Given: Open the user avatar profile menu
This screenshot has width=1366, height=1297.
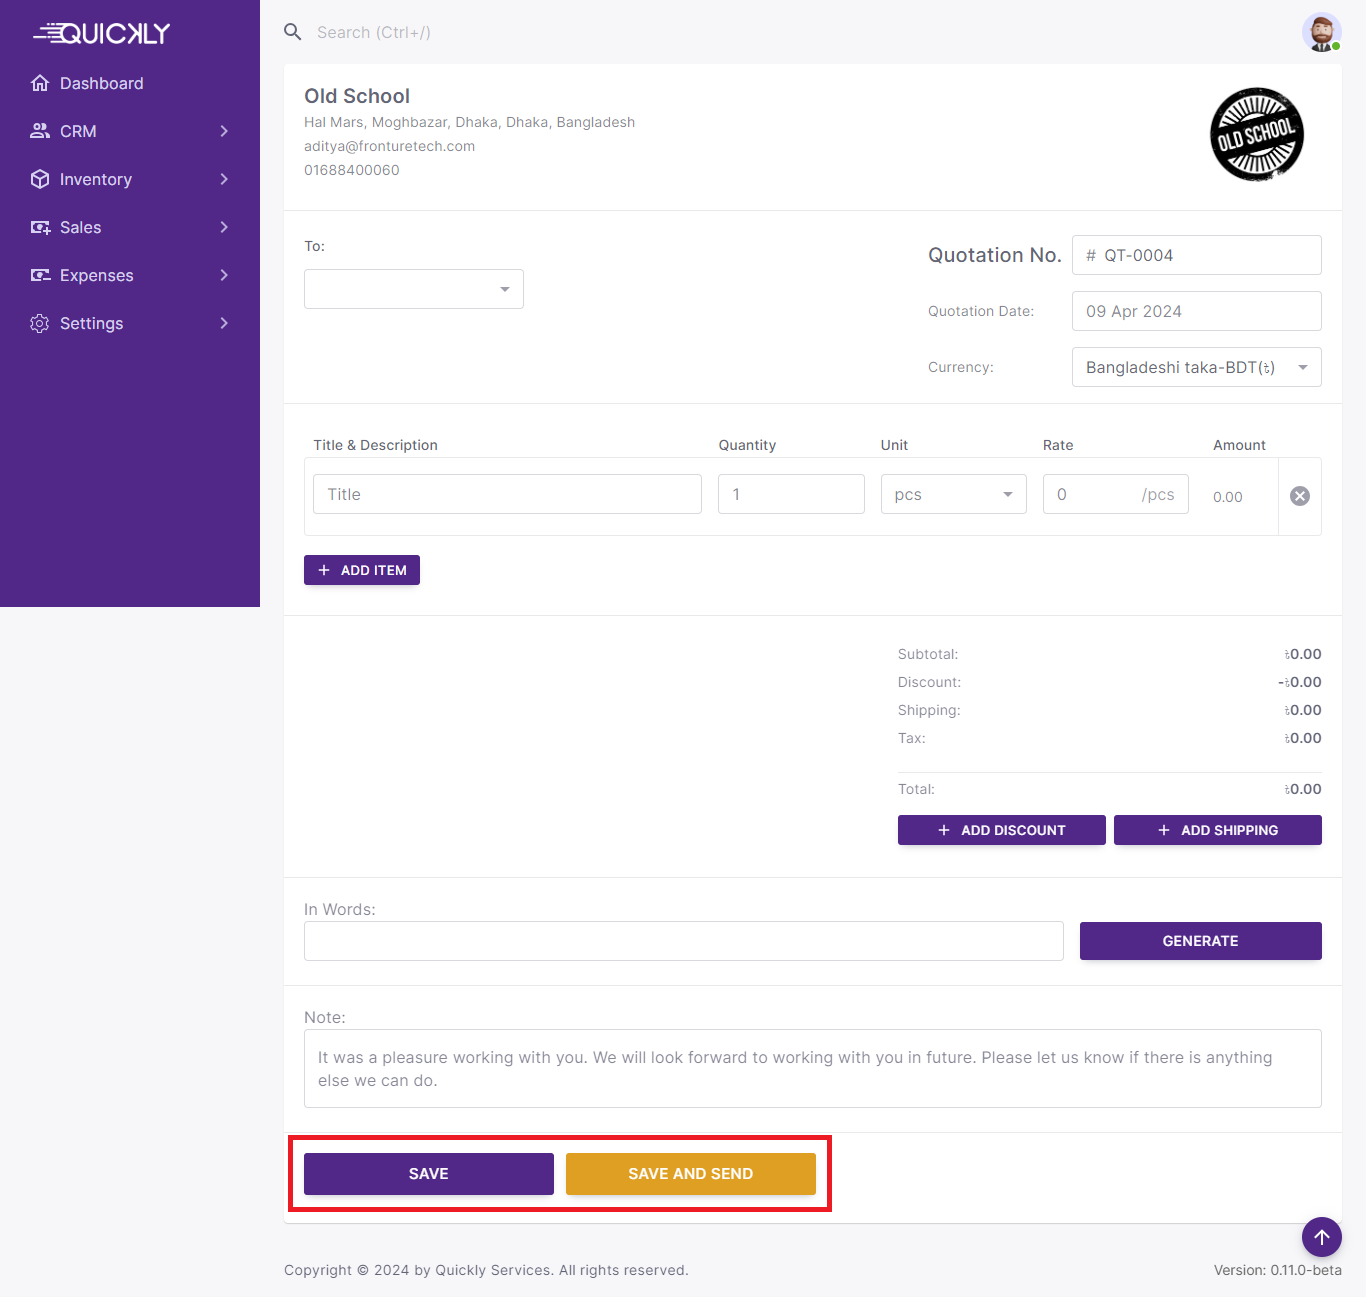Looking at the screenshot, I should click(1321, 32).
